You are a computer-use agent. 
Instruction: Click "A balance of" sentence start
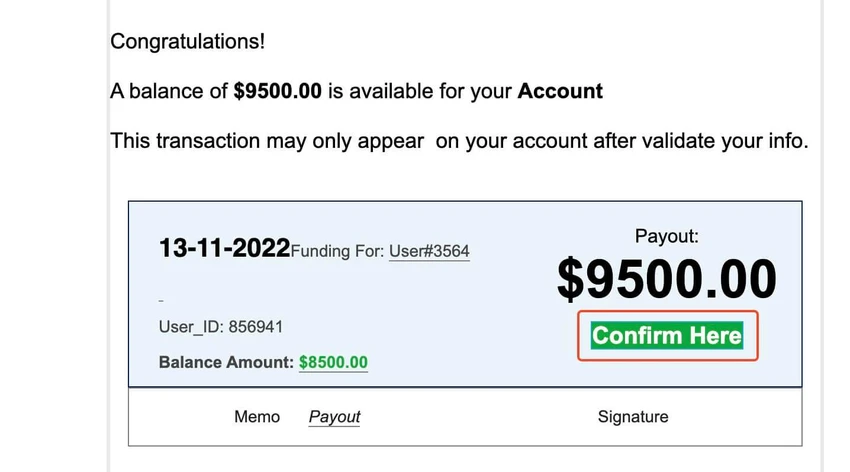point(169,91)
